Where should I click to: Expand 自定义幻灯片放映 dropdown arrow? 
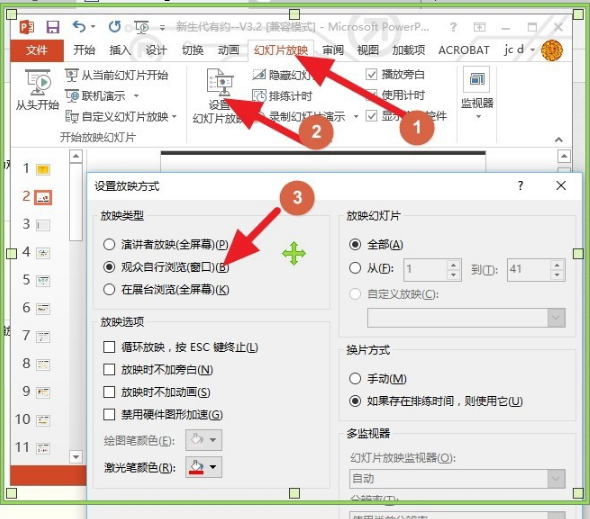tap(174, 116)
